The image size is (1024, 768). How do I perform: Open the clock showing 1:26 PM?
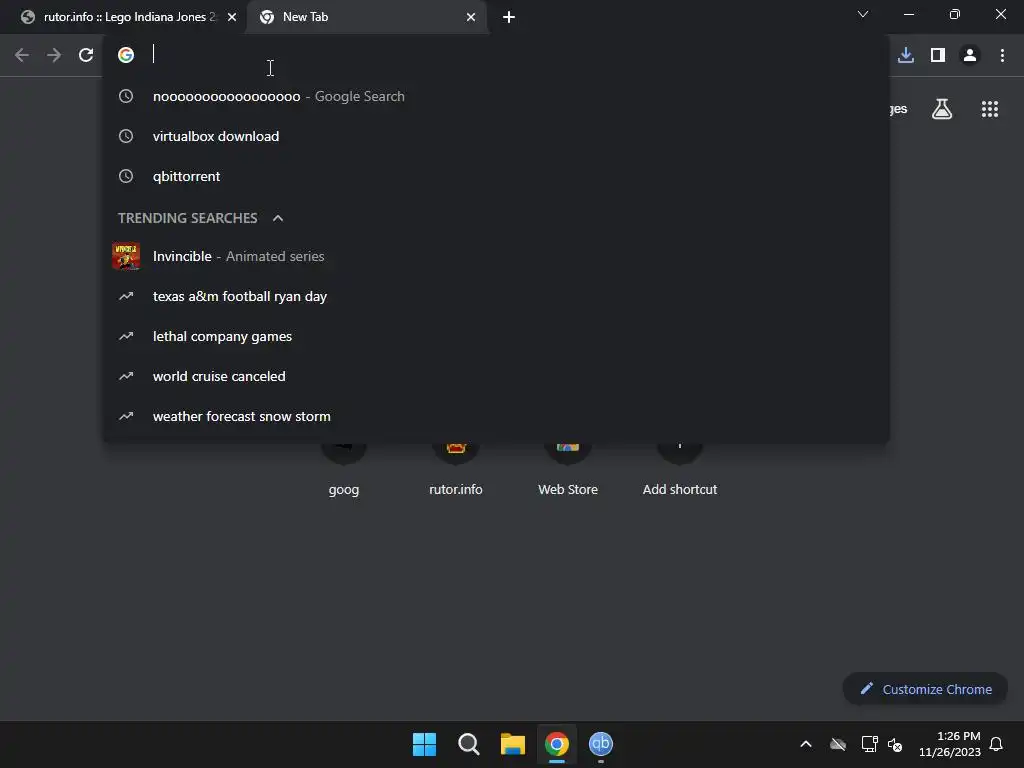pyautogui.click(x=950, y=744)
